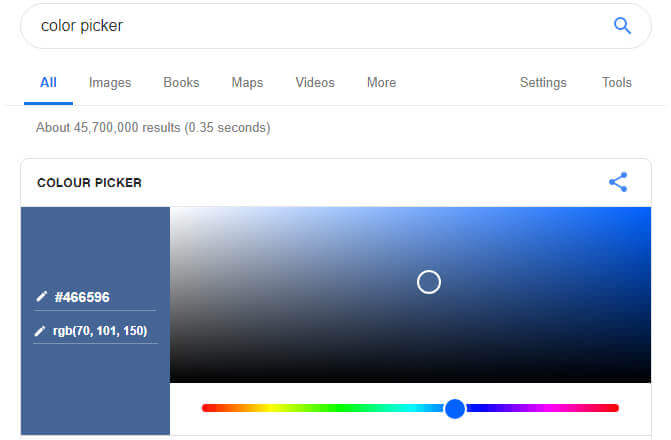Edit the hex value #466596
The image size is (671, 440).
82,297
